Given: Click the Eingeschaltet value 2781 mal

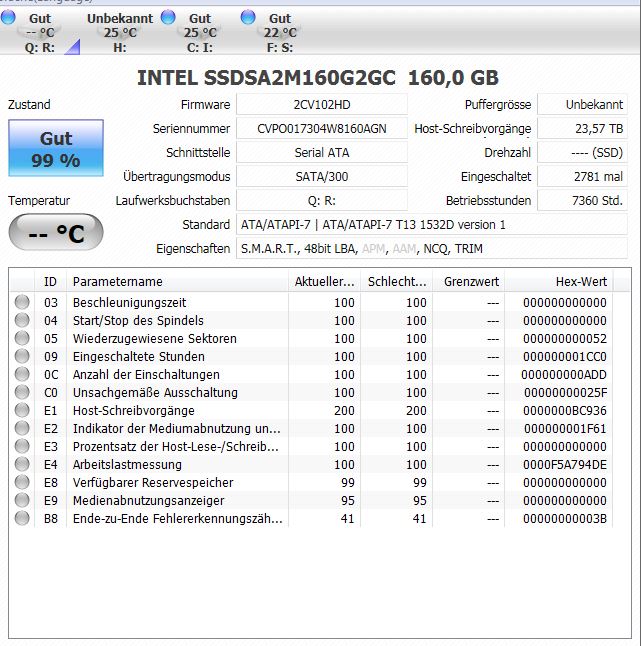Looking at the screenshot, I should (x=583, y=176).
